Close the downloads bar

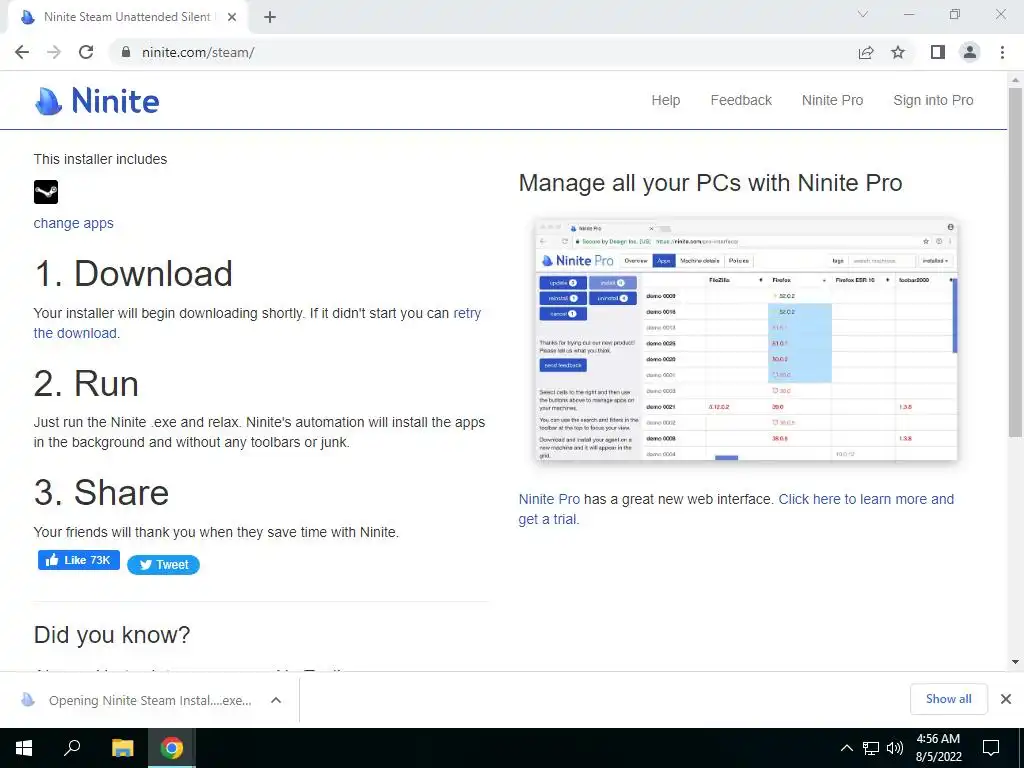[x=1006, y=699]
